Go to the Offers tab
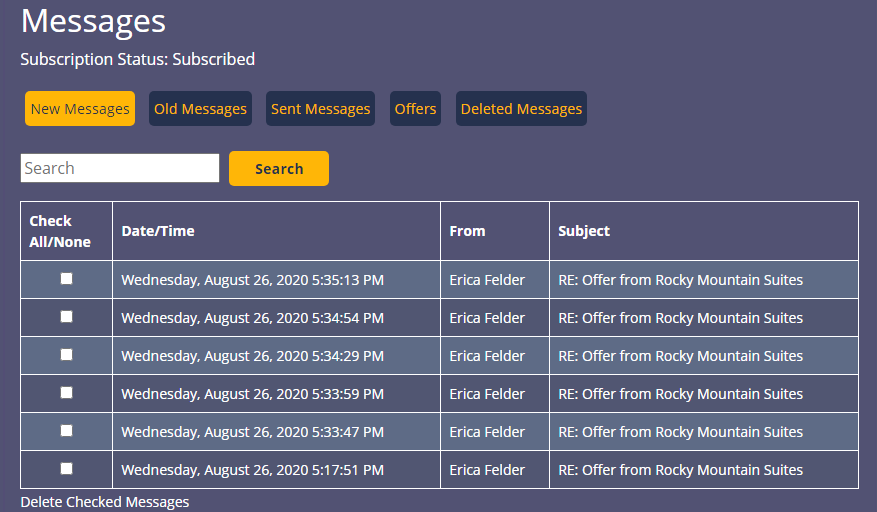Viewport: 877px width, 512px height. pos(415,109)
